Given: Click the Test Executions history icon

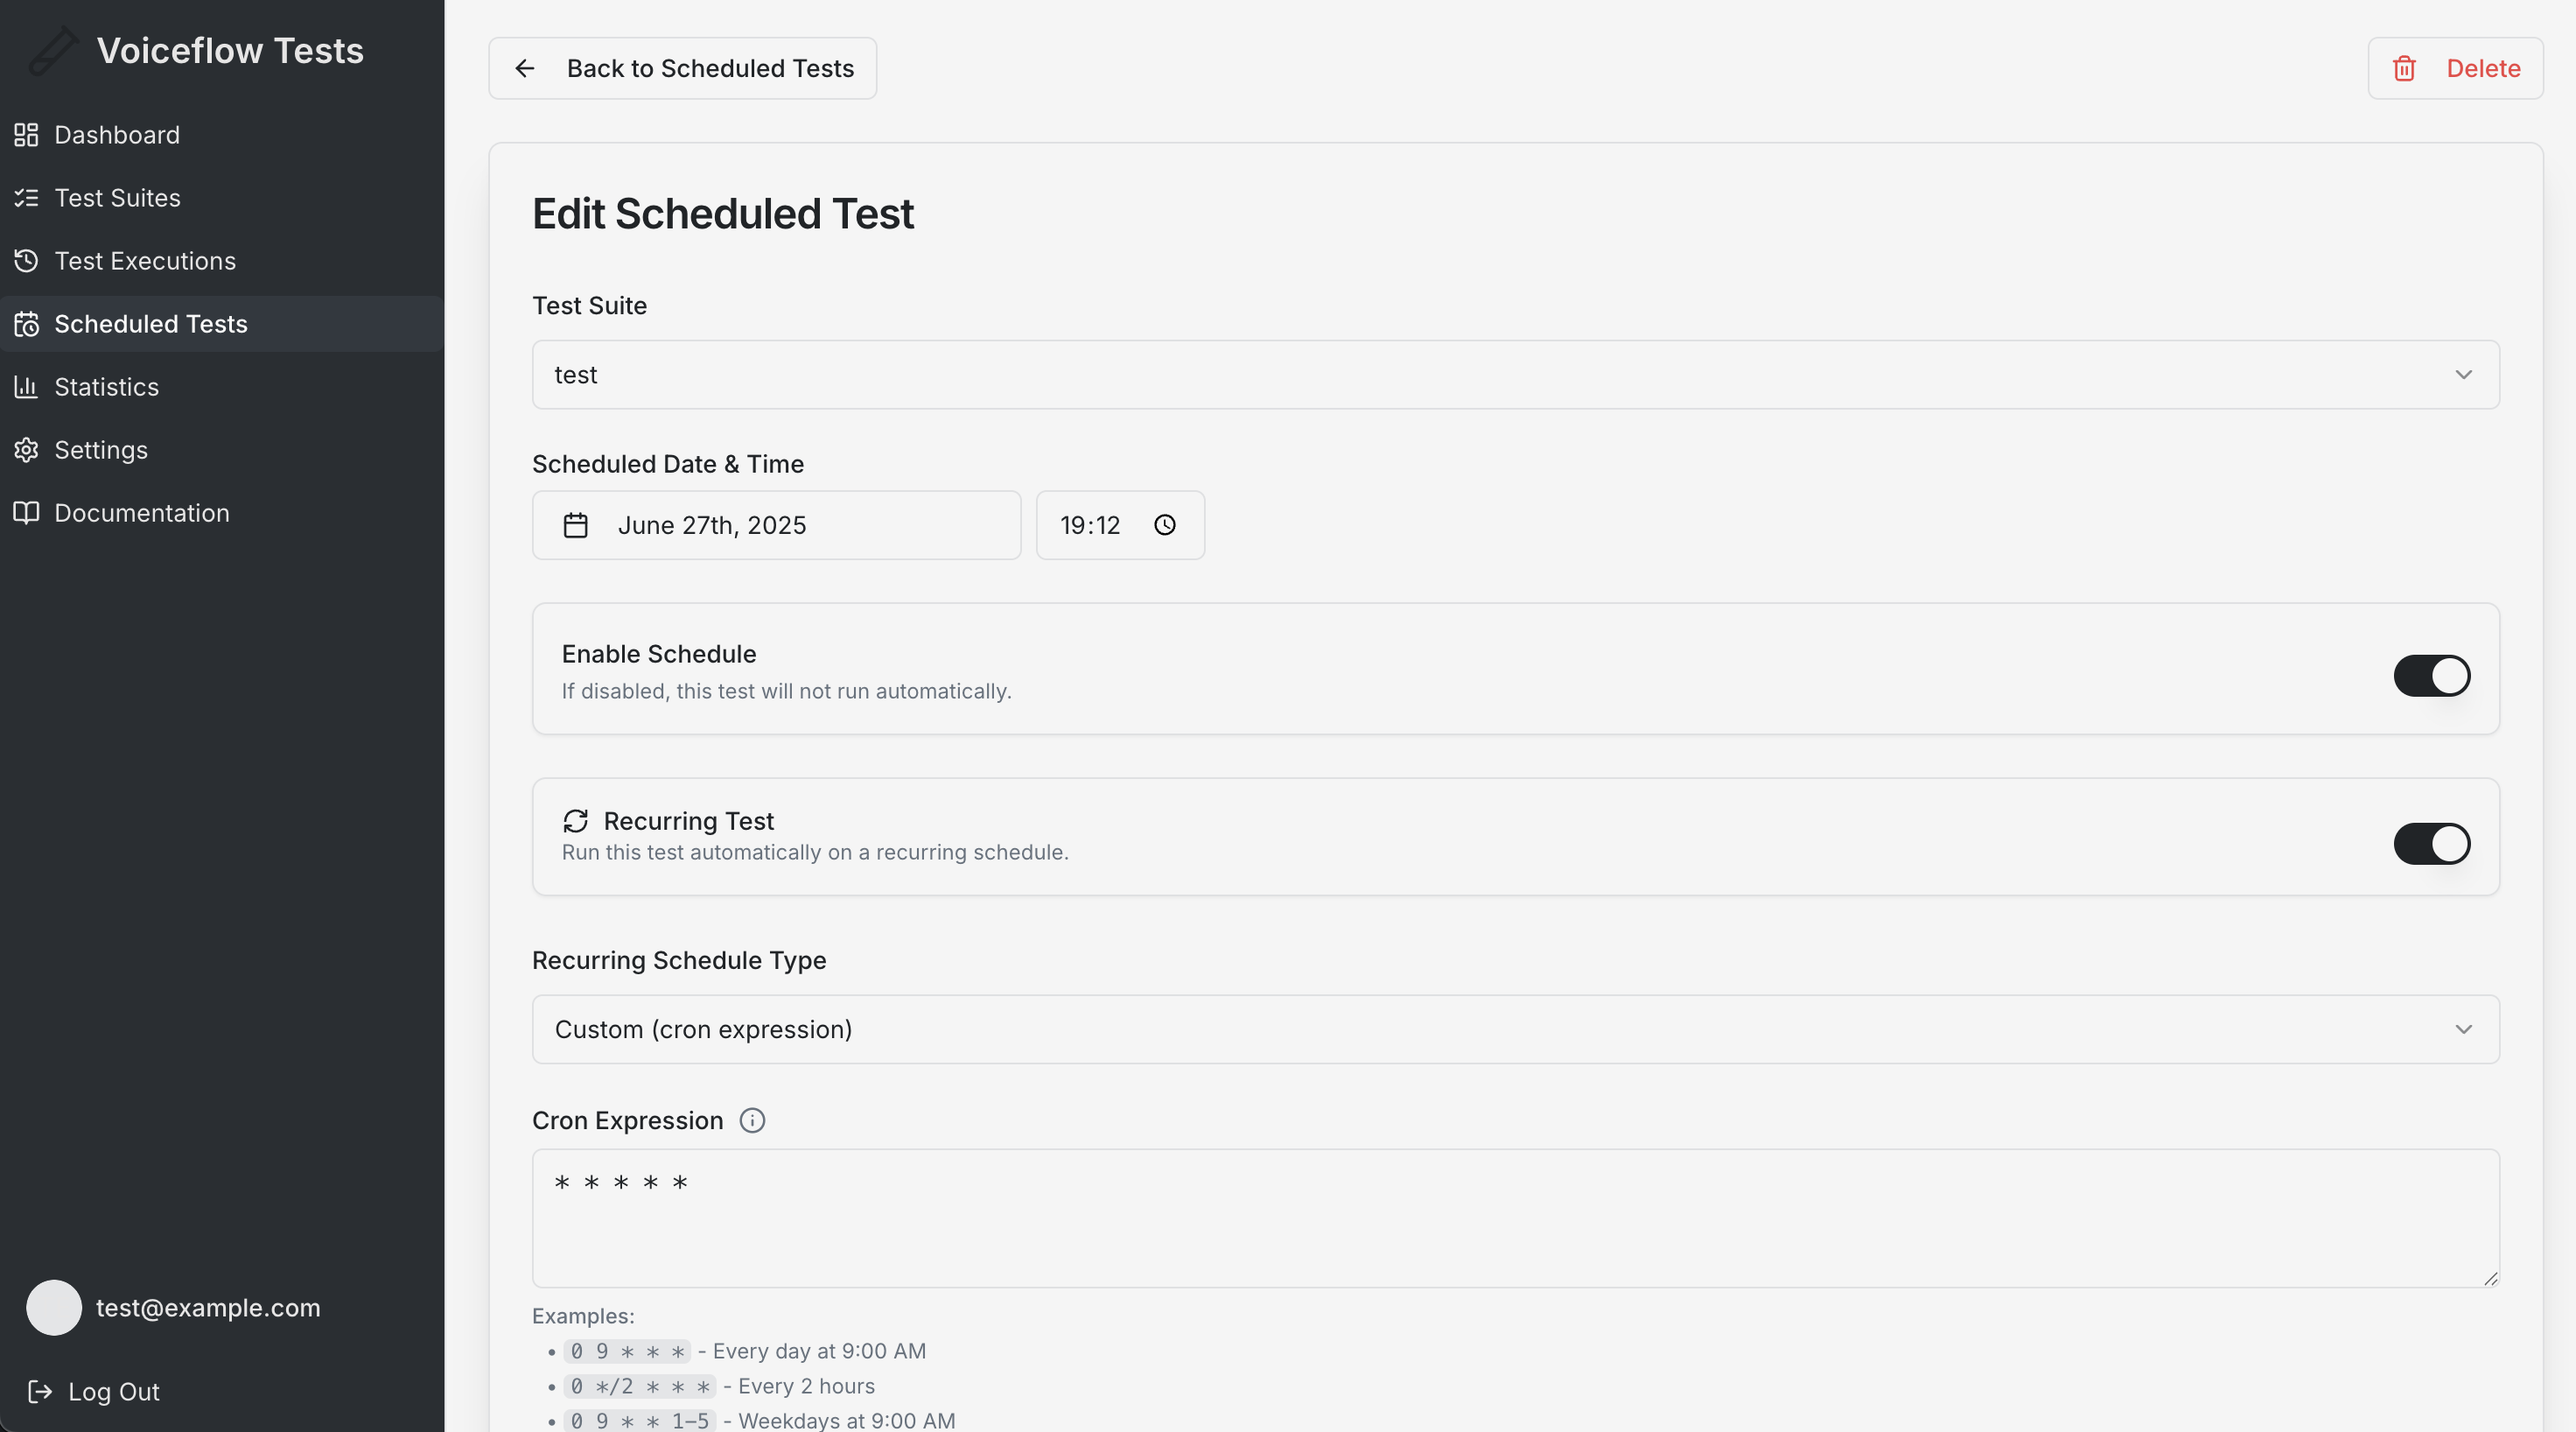Looking at the screenshot, I should (26, 261).
